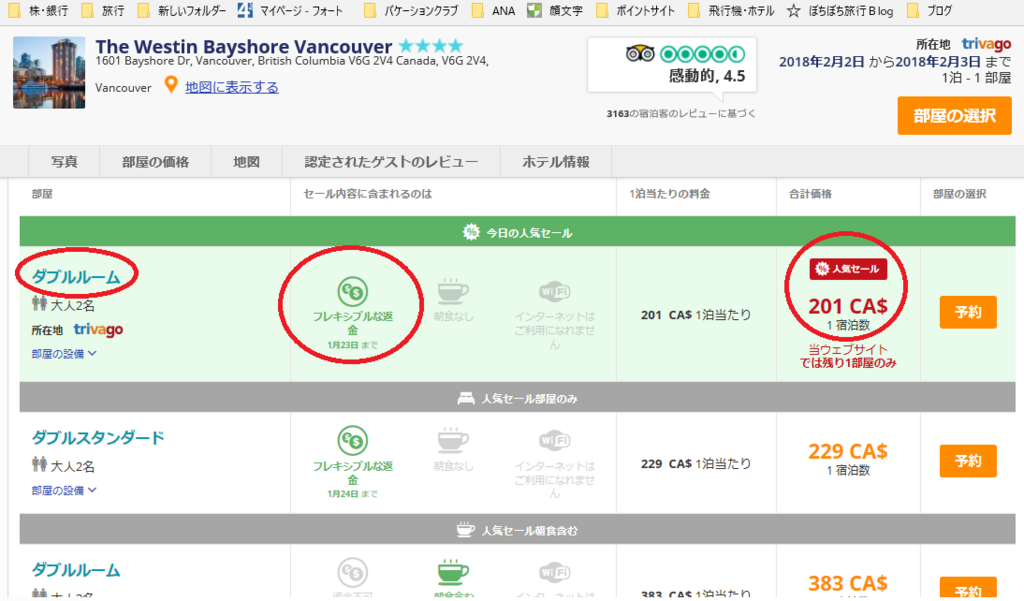Click the ダブルスタンダード room link

(x=98, y=438)
